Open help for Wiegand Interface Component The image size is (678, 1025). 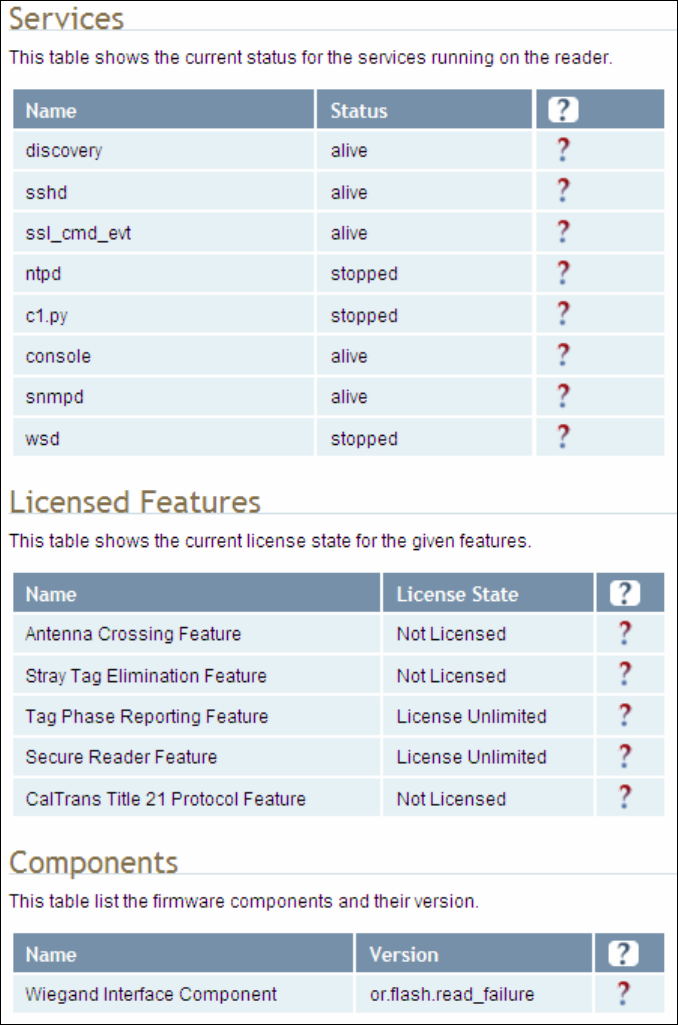[623, 994]
